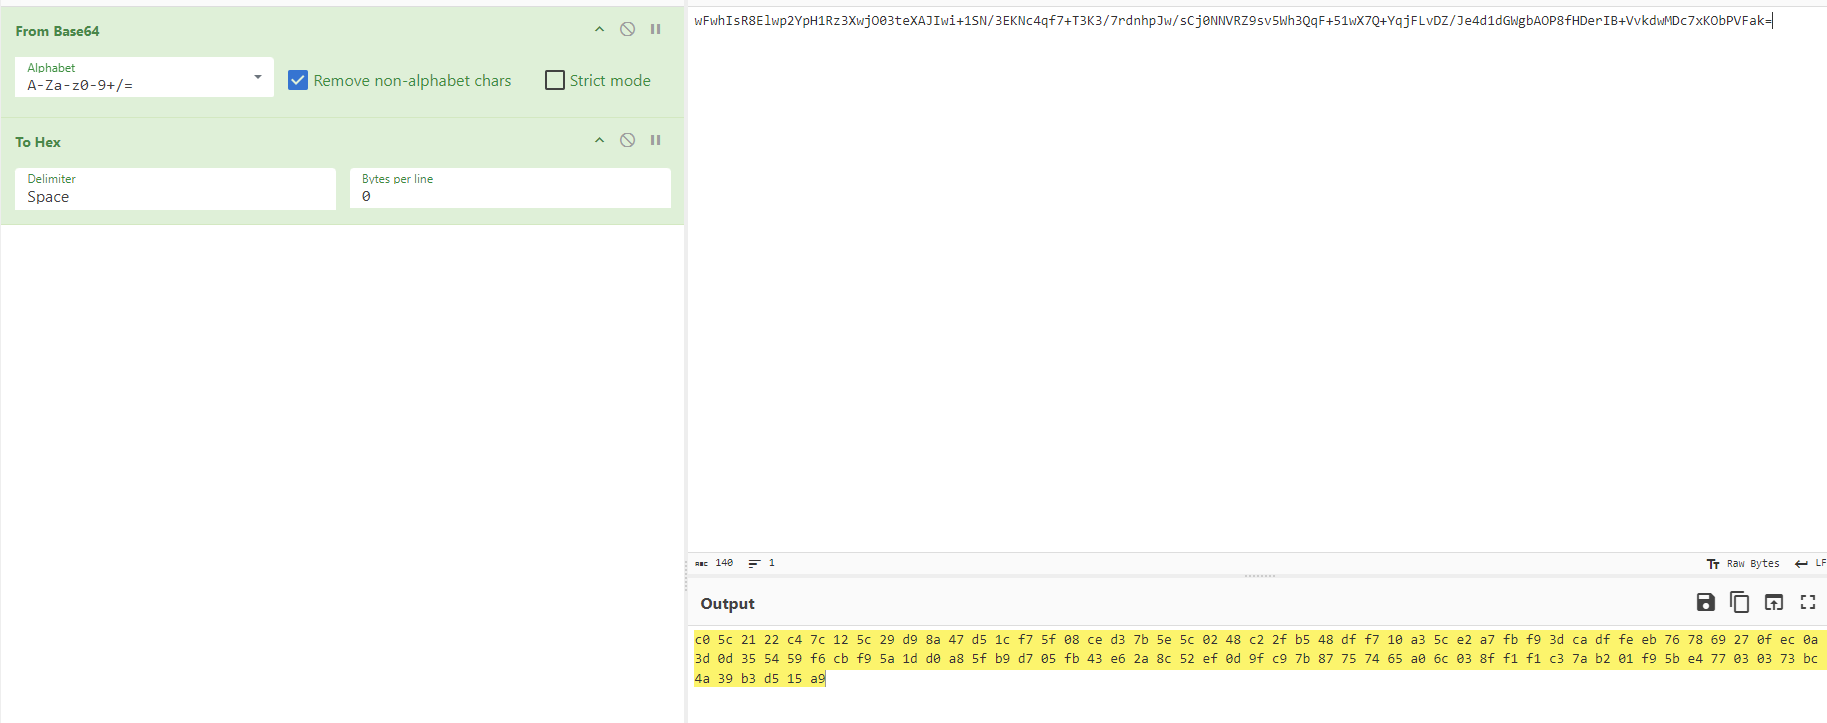
Task: Uncheck Remove non-alphabet chars checkbox
Action: 298,80
